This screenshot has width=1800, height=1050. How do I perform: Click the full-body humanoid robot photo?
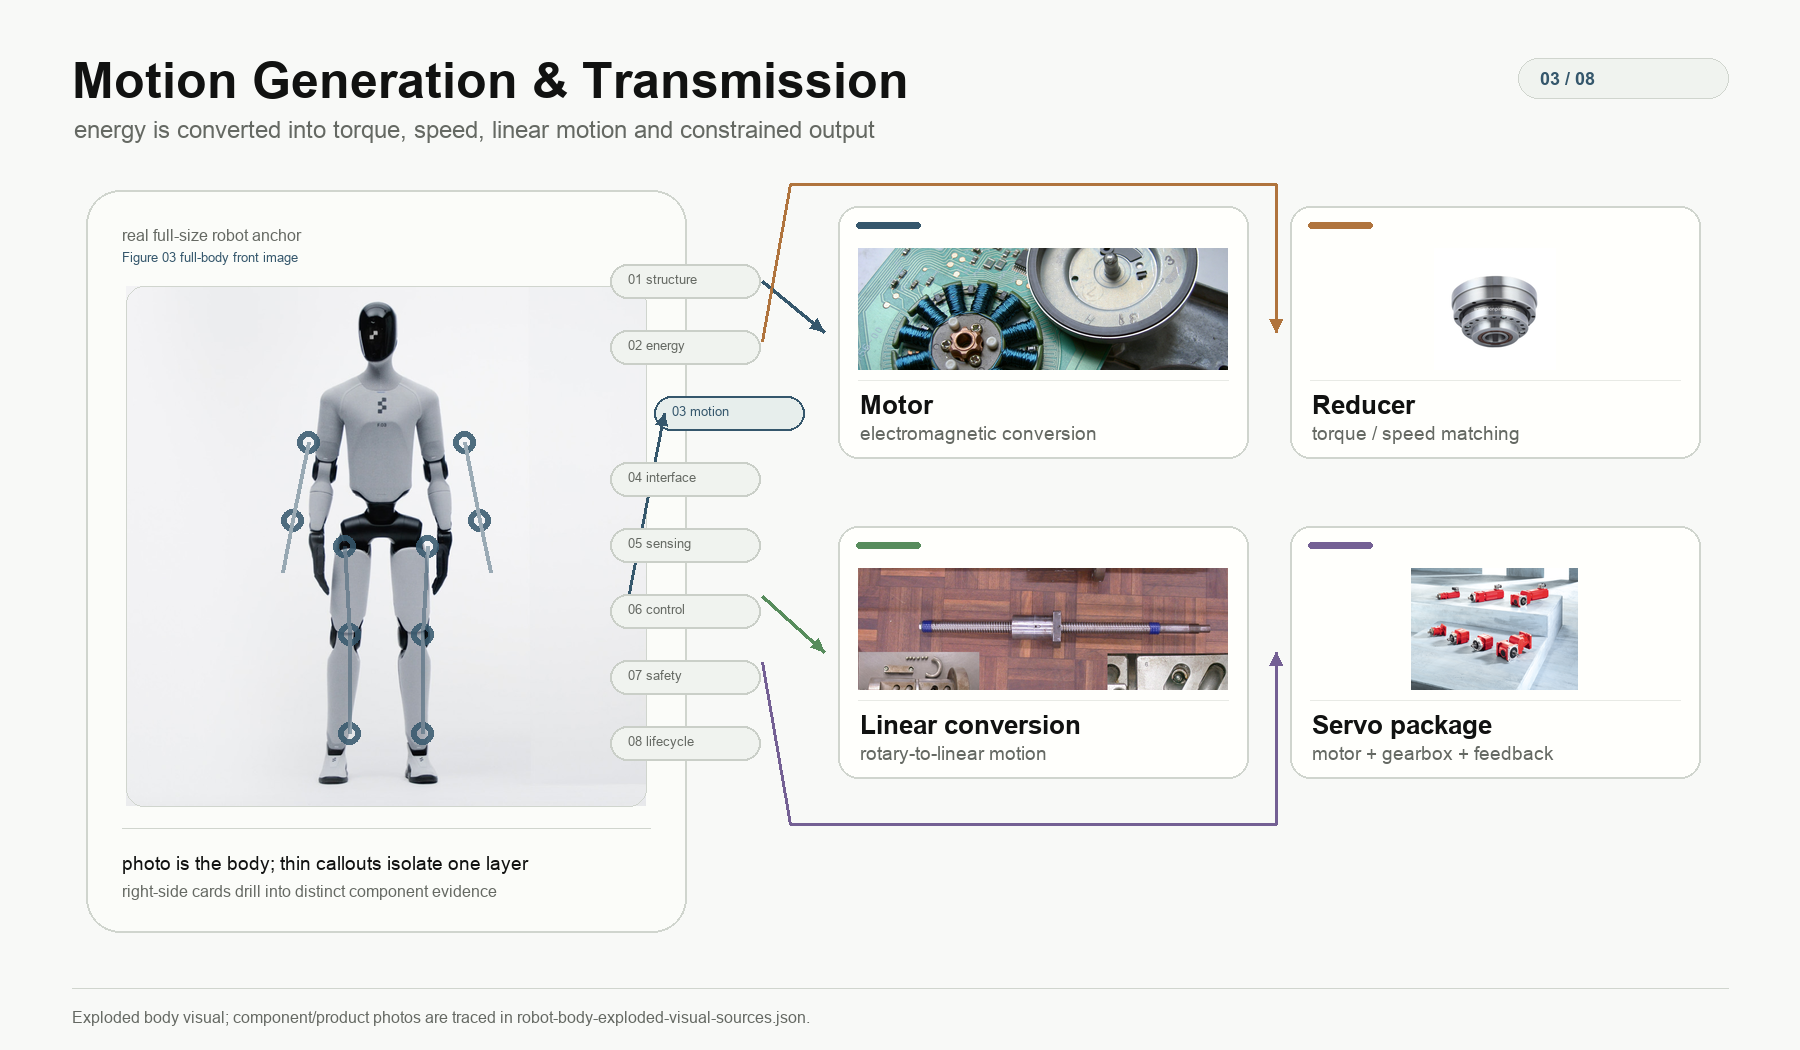click(386, 546)
